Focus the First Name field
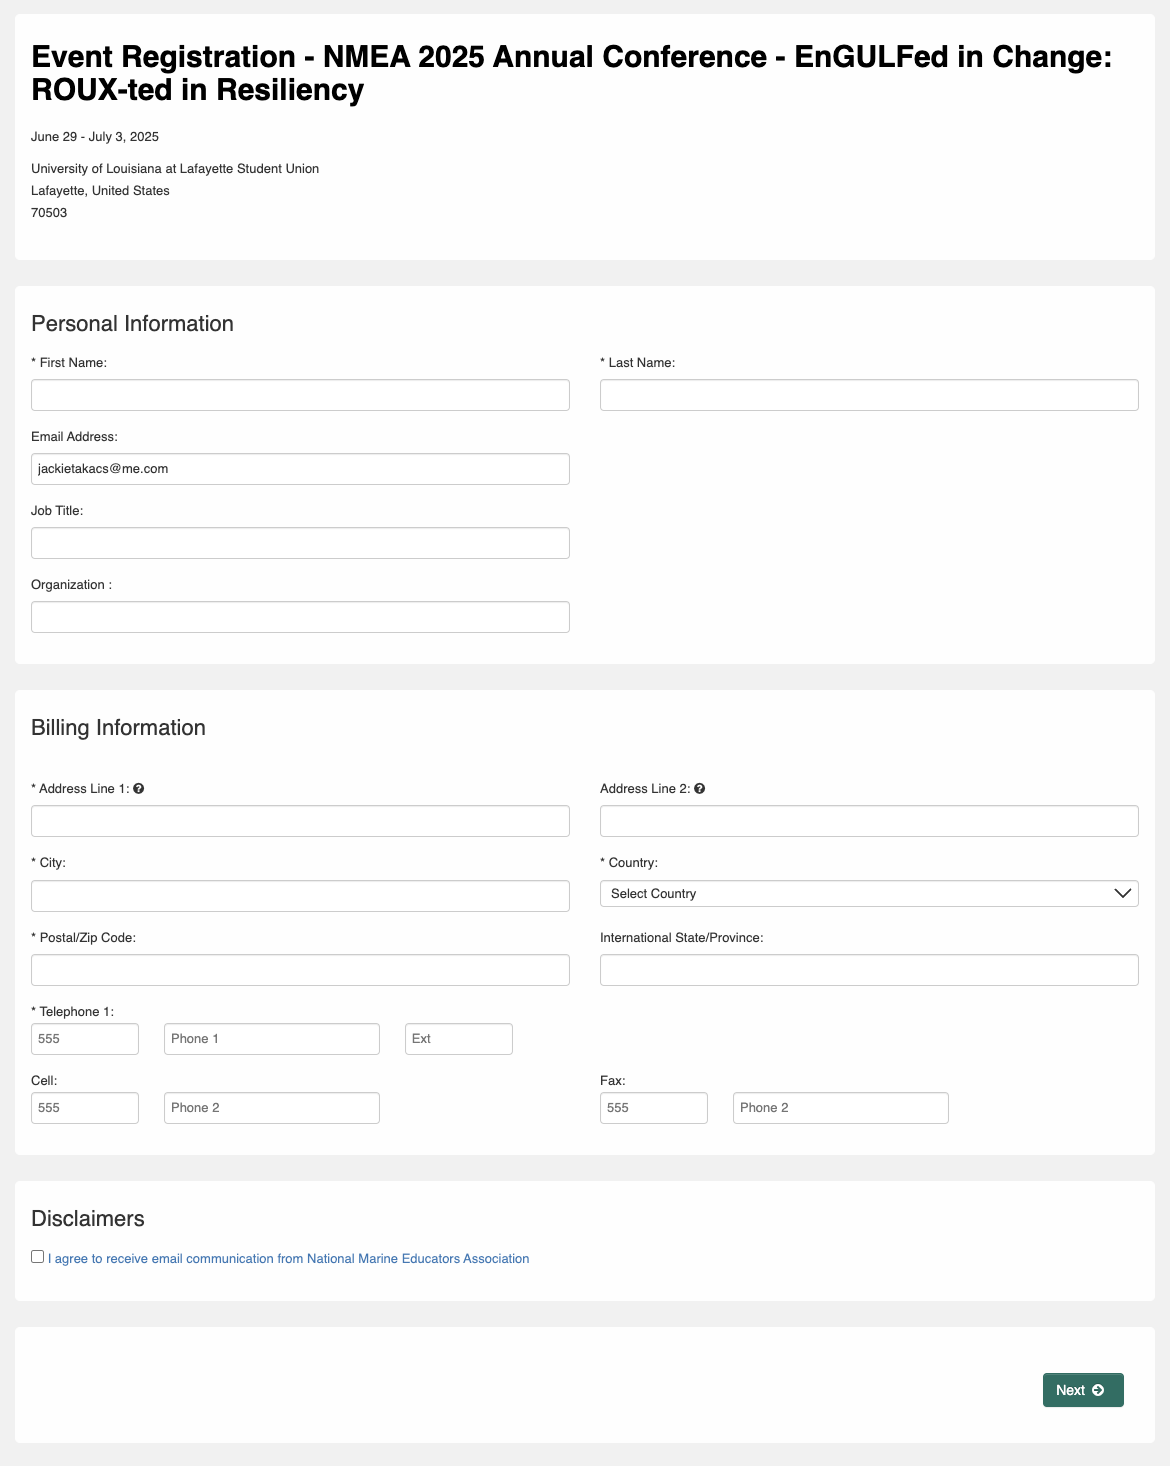Viewport: 1170px width, 1466px height. pos(300,395)
